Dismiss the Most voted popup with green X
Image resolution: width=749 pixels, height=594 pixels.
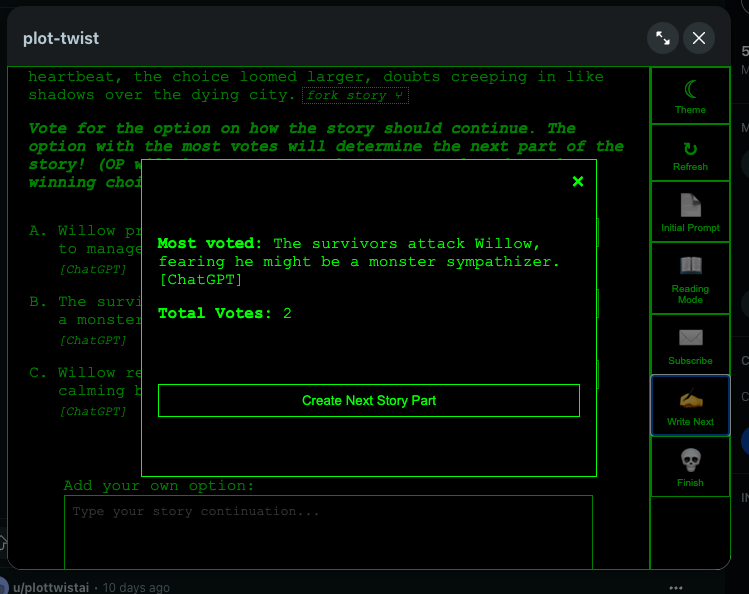point(578,181)
